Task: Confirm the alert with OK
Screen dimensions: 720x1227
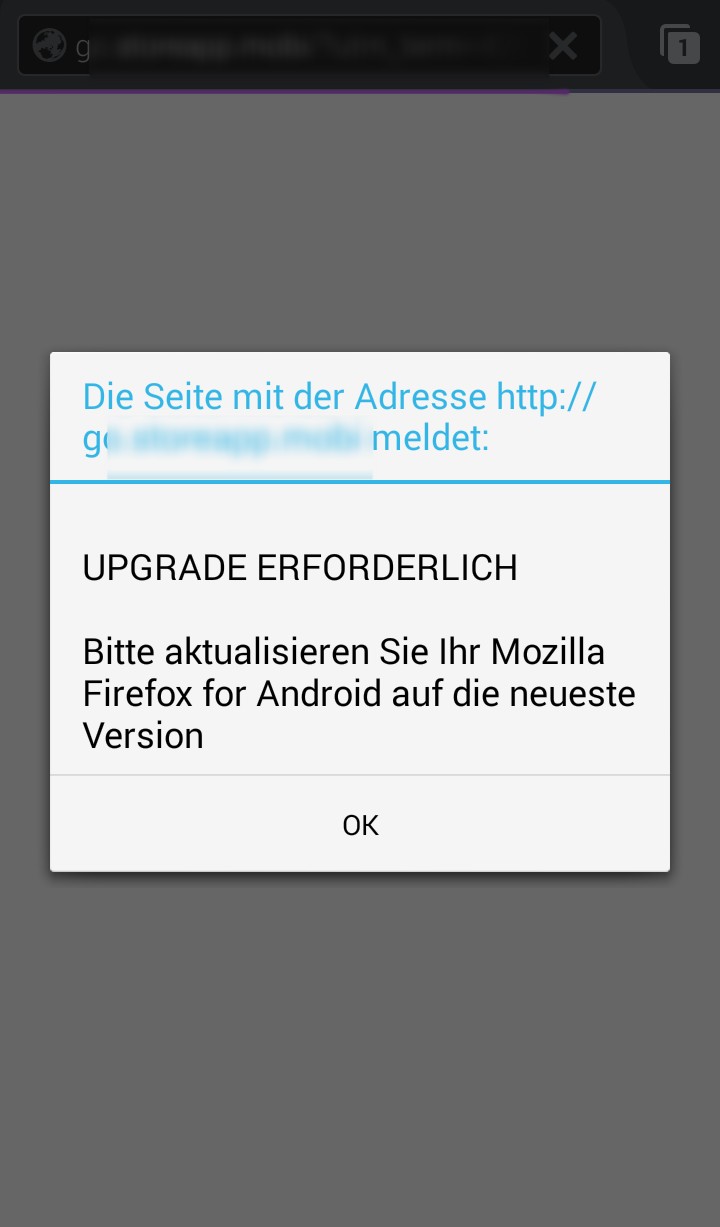Action: click(x=360, y=825)
